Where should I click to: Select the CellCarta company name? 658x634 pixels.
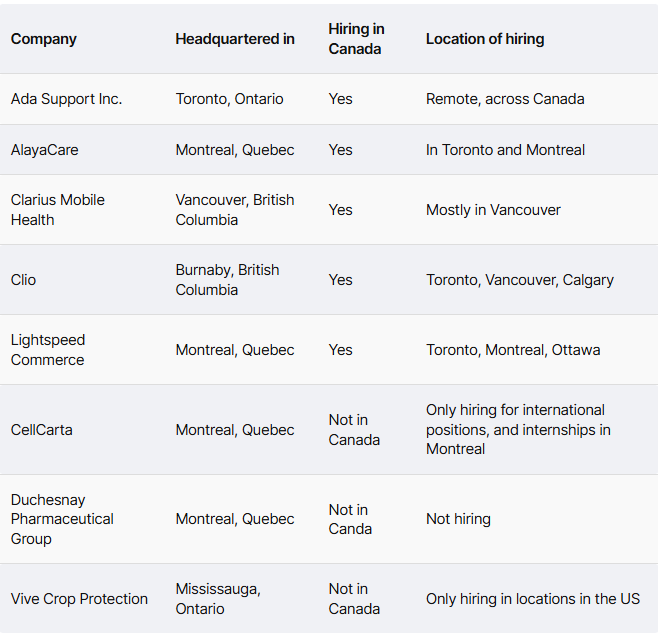(42, 430)
